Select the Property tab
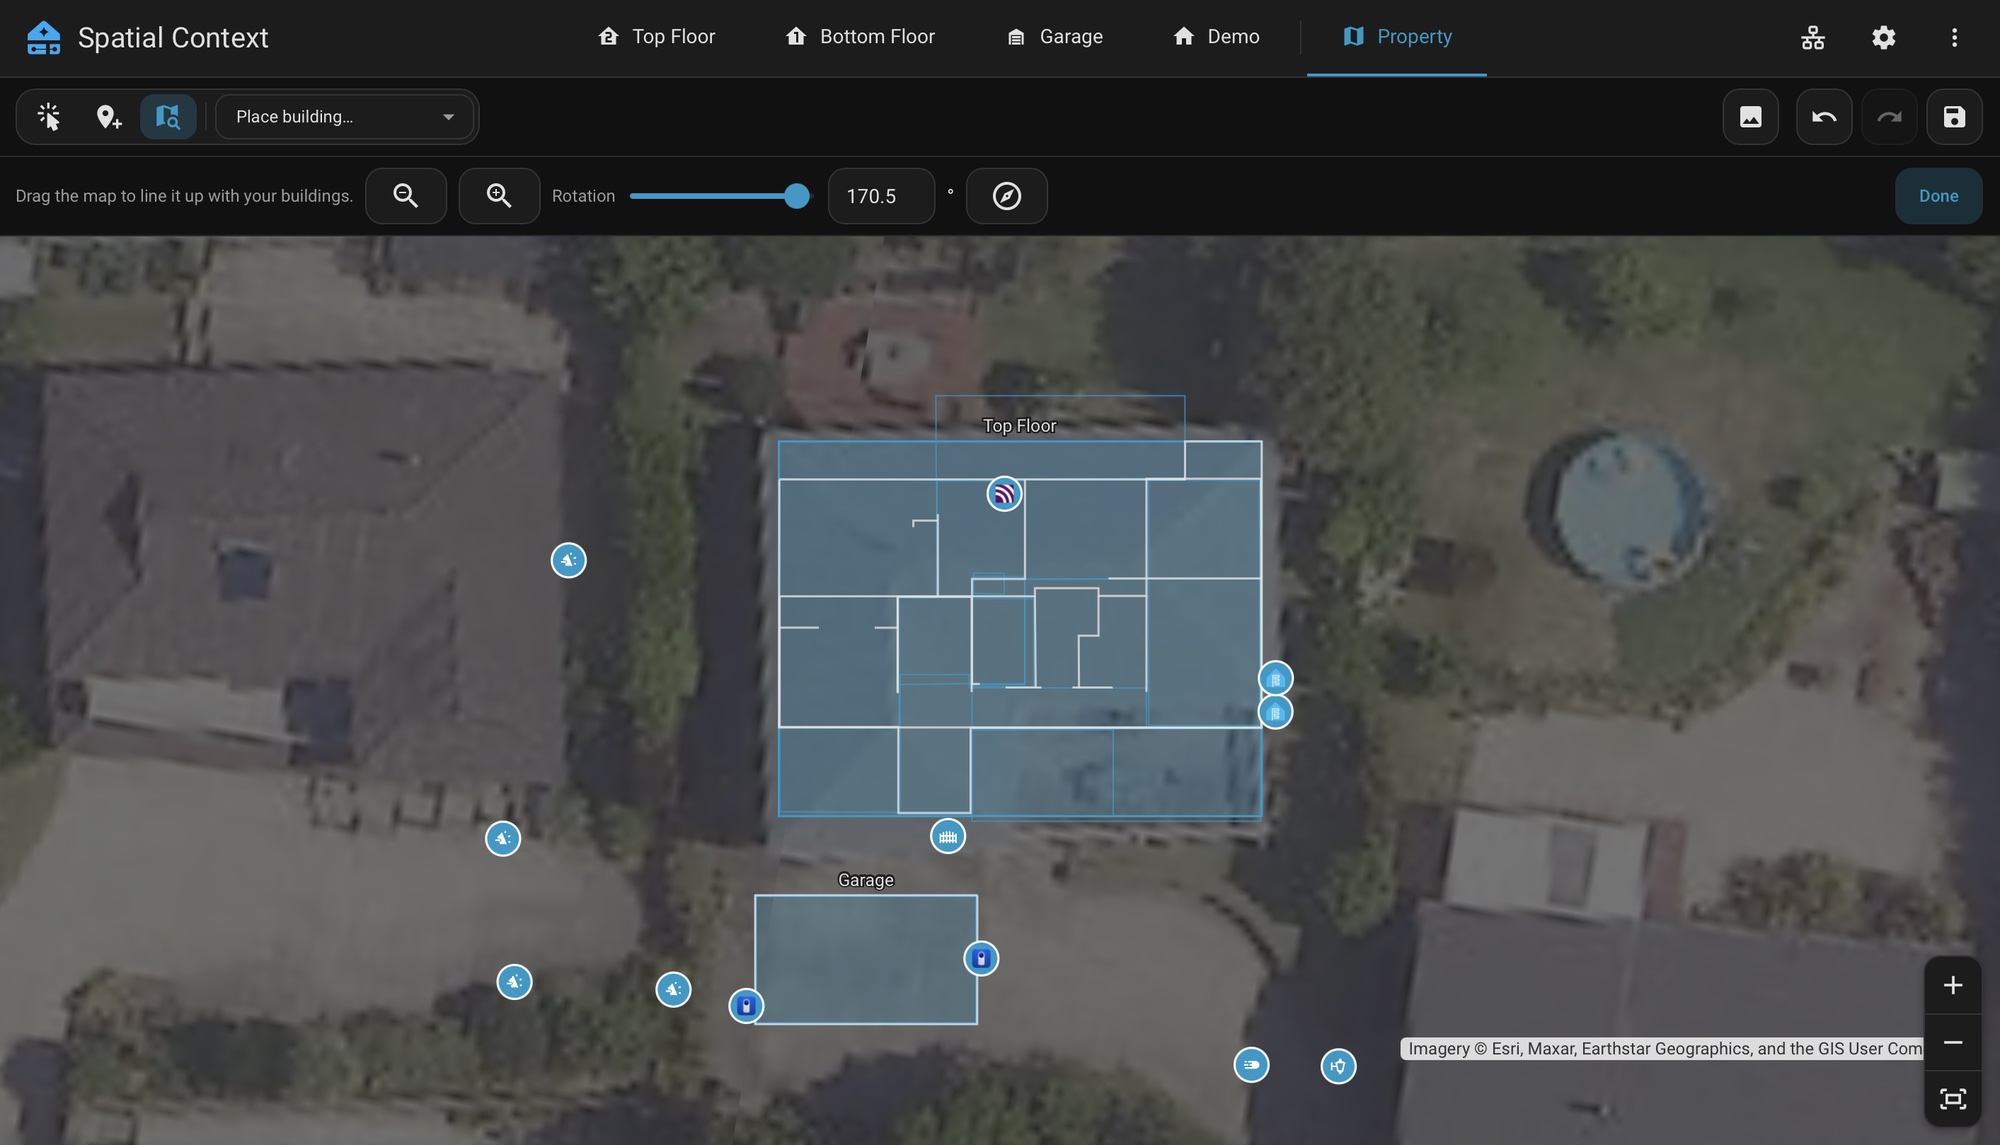The height and width of the screenshot is (1145, 2000). click(1397, 37)
